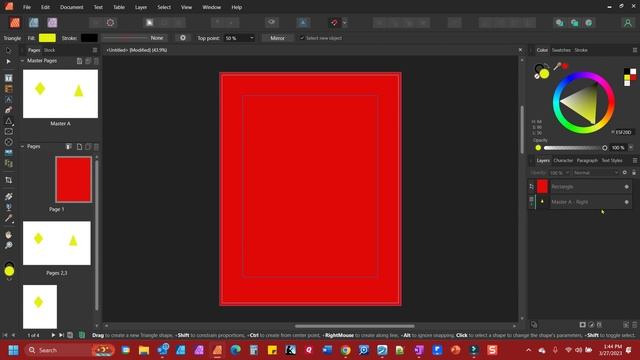Switch to the Photo persona
Image resolution: width=640 pixels, height=360 pixels.
(x=52, y=22)
